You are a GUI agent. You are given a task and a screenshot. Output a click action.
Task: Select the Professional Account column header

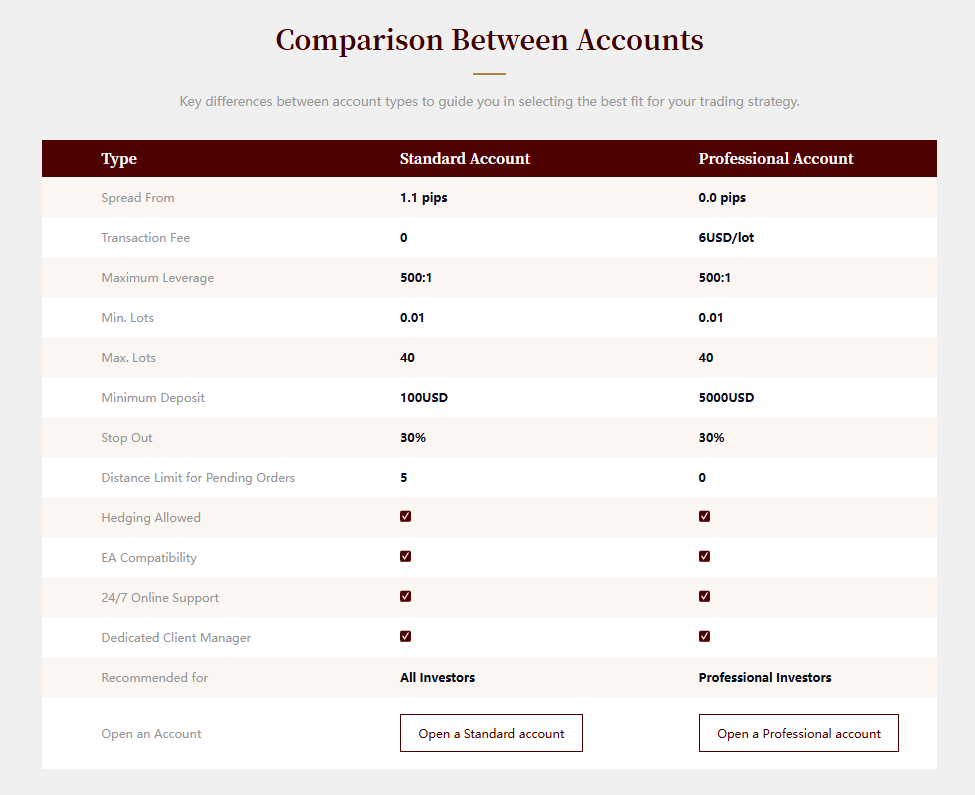775,159
